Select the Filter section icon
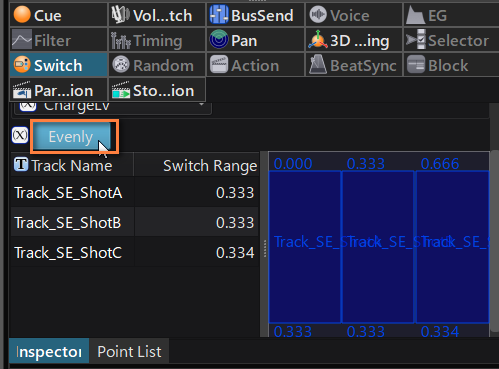The width and height of the screenshot is (499, 369). [22, 40]
